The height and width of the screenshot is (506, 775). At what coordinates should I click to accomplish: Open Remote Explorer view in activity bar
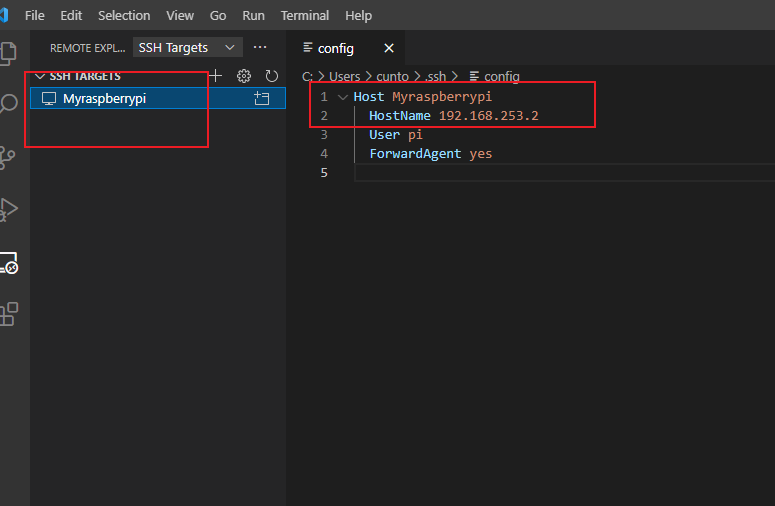point(8,263)
